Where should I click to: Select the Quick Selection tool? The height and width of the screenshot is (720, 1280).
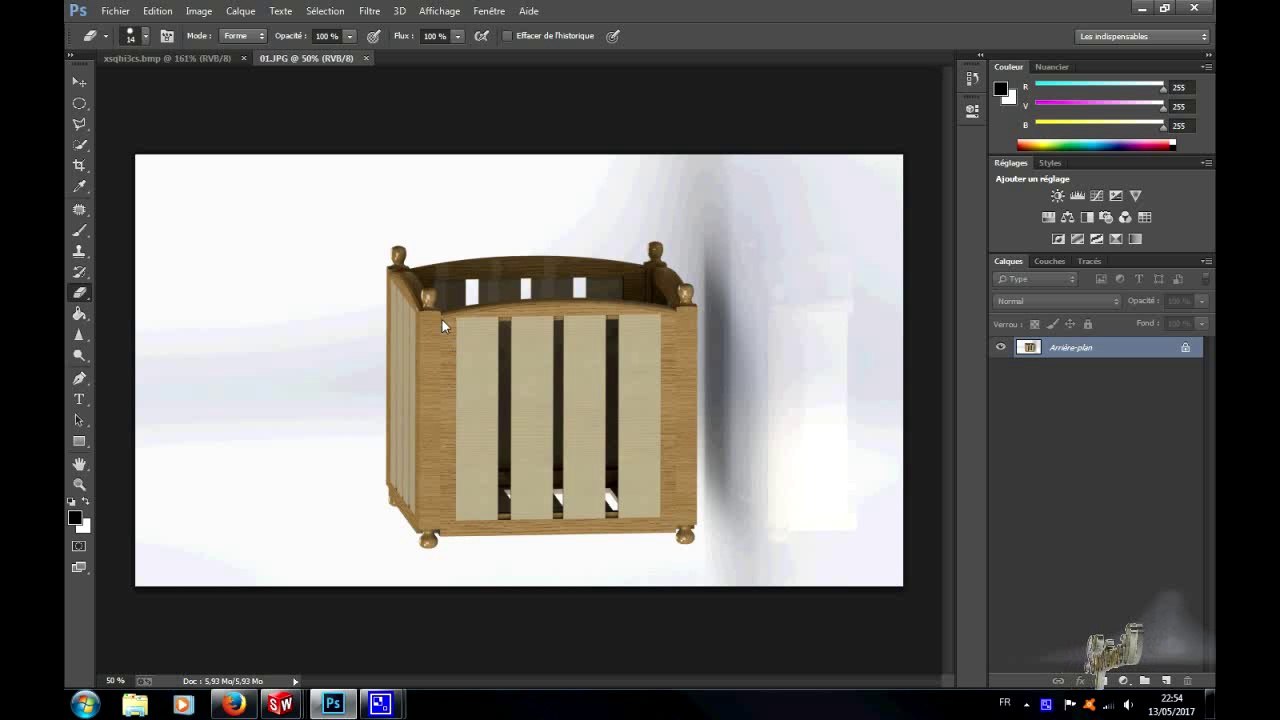tap(79, 145)
